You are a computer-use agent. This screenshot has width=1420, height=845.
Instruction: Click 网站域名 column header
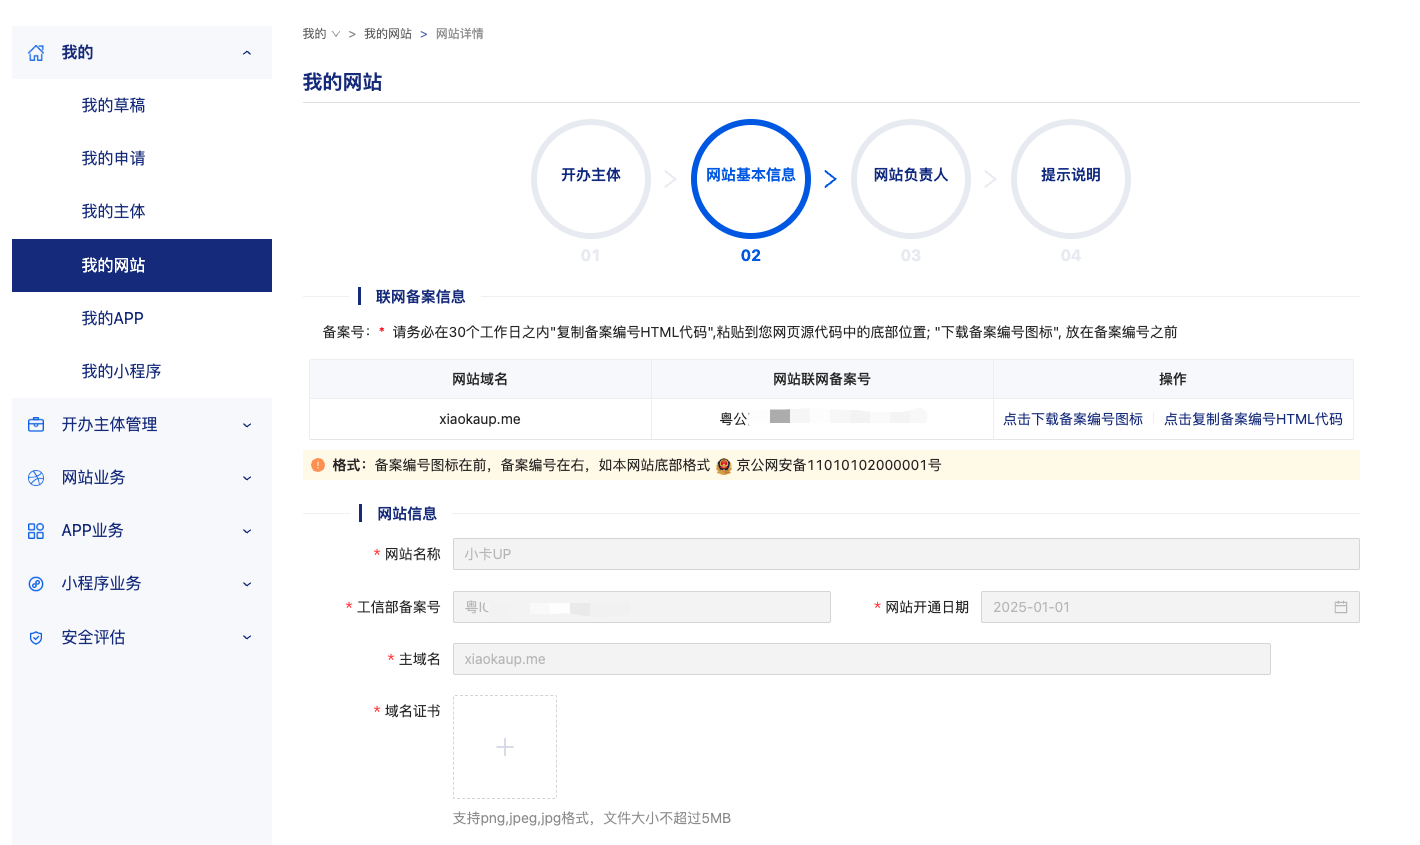point(480,379)
